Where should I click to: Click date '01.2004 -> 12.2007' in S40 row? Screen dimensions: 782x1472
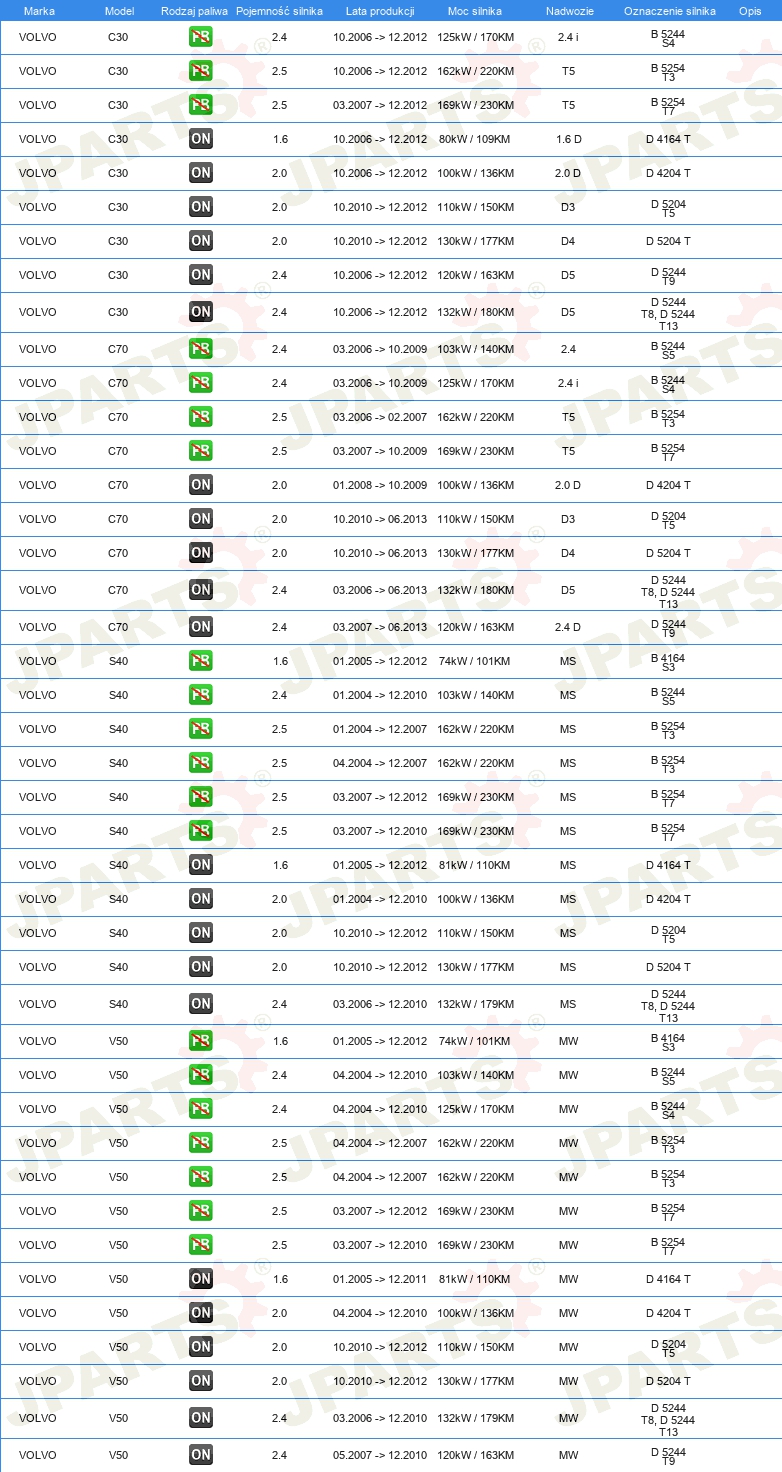click(380, 729)
